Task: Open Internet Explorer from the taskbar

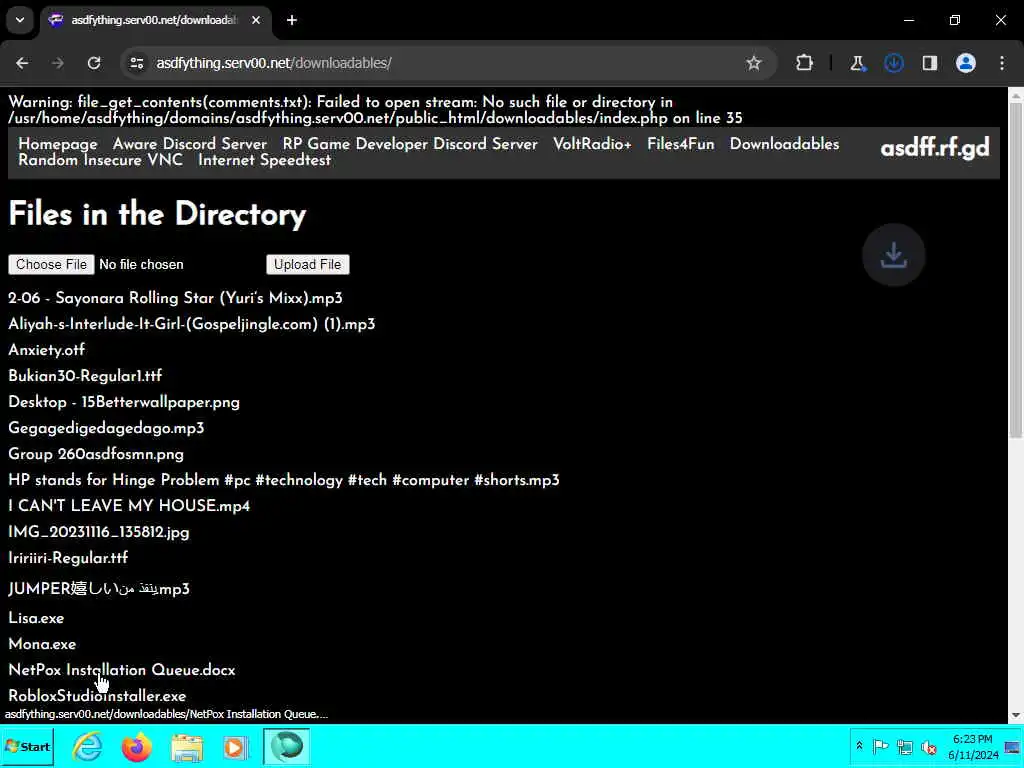Action: click(87, 746)
